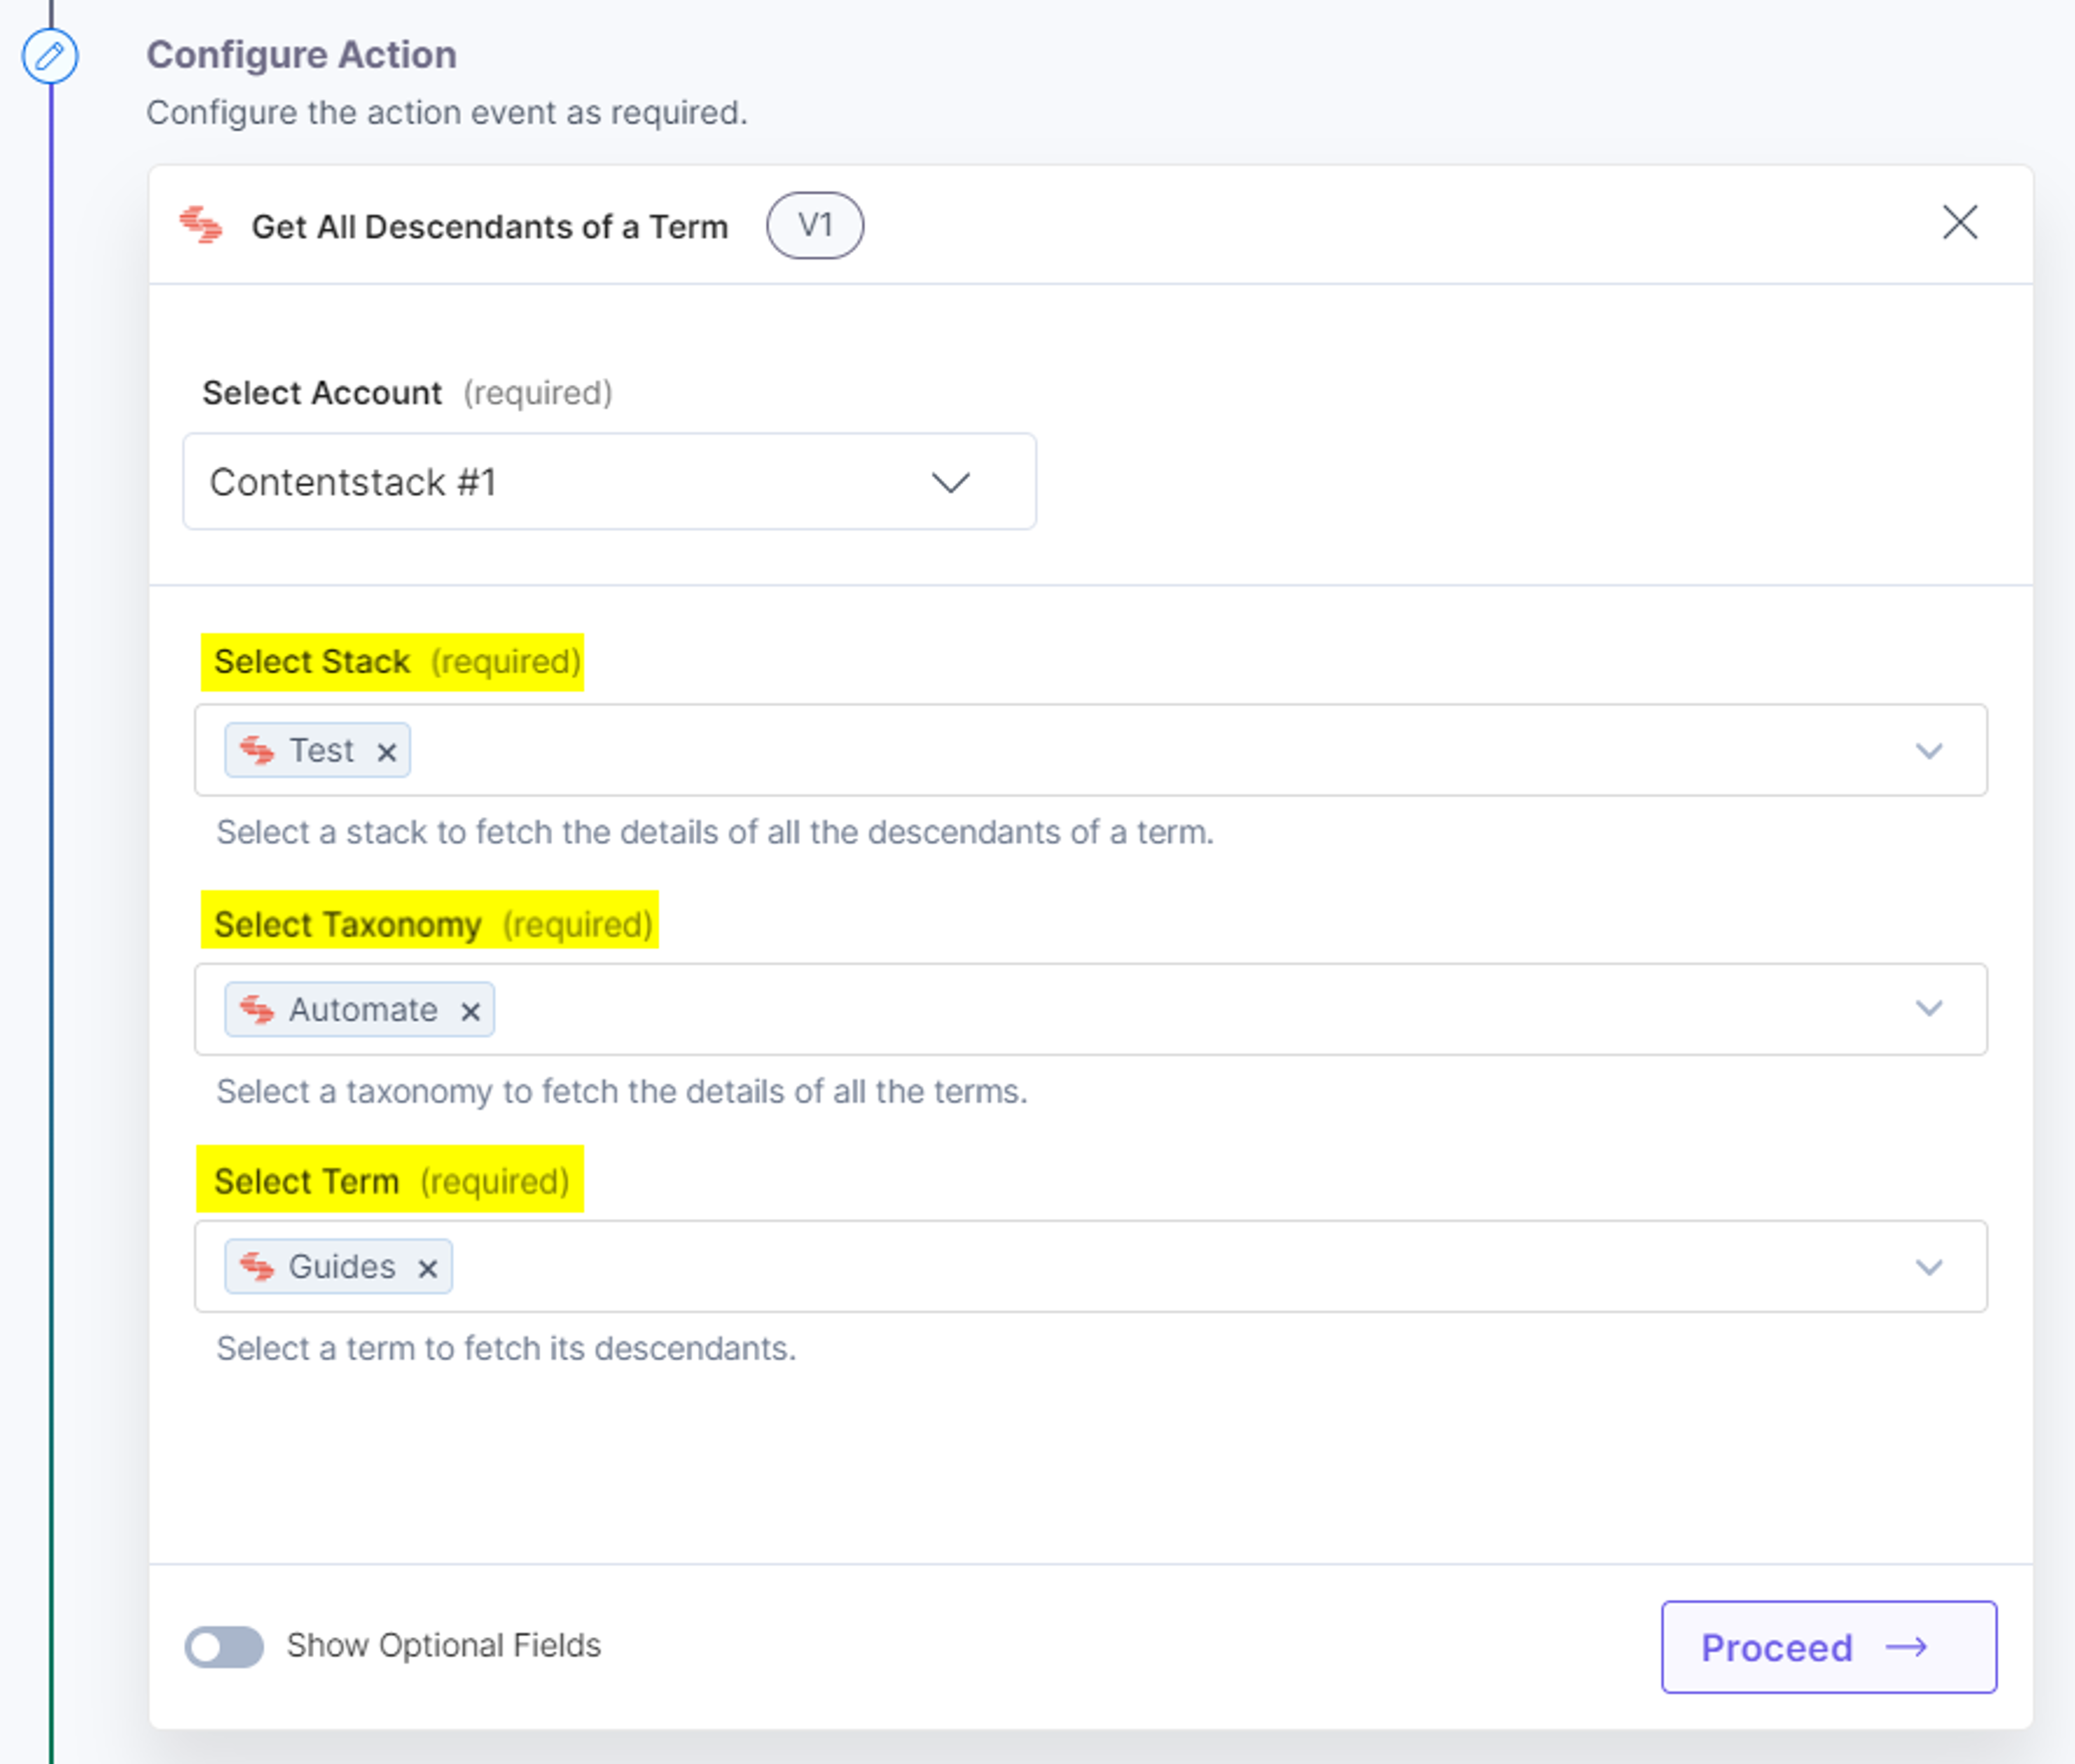Remove the Test stack tag

click(x=387, y=752)
